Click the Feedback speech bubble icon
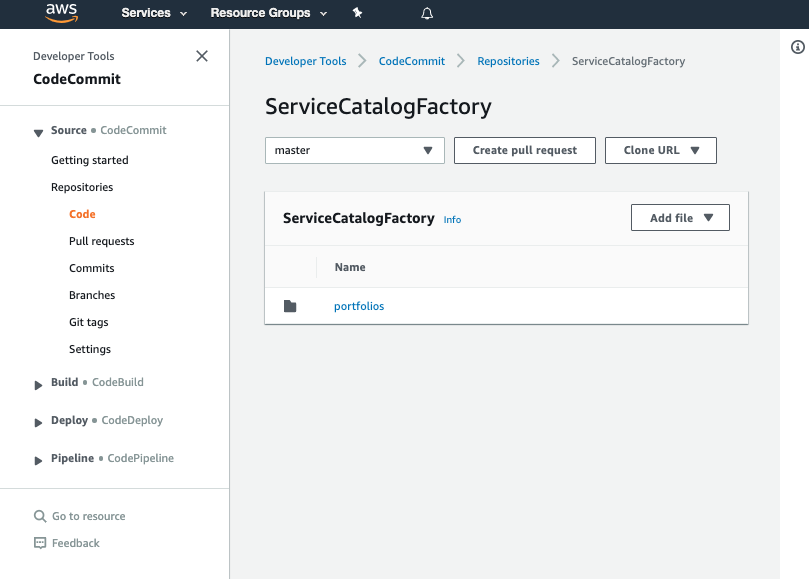Screen dimensions: 809x579 tap(40, 543)
